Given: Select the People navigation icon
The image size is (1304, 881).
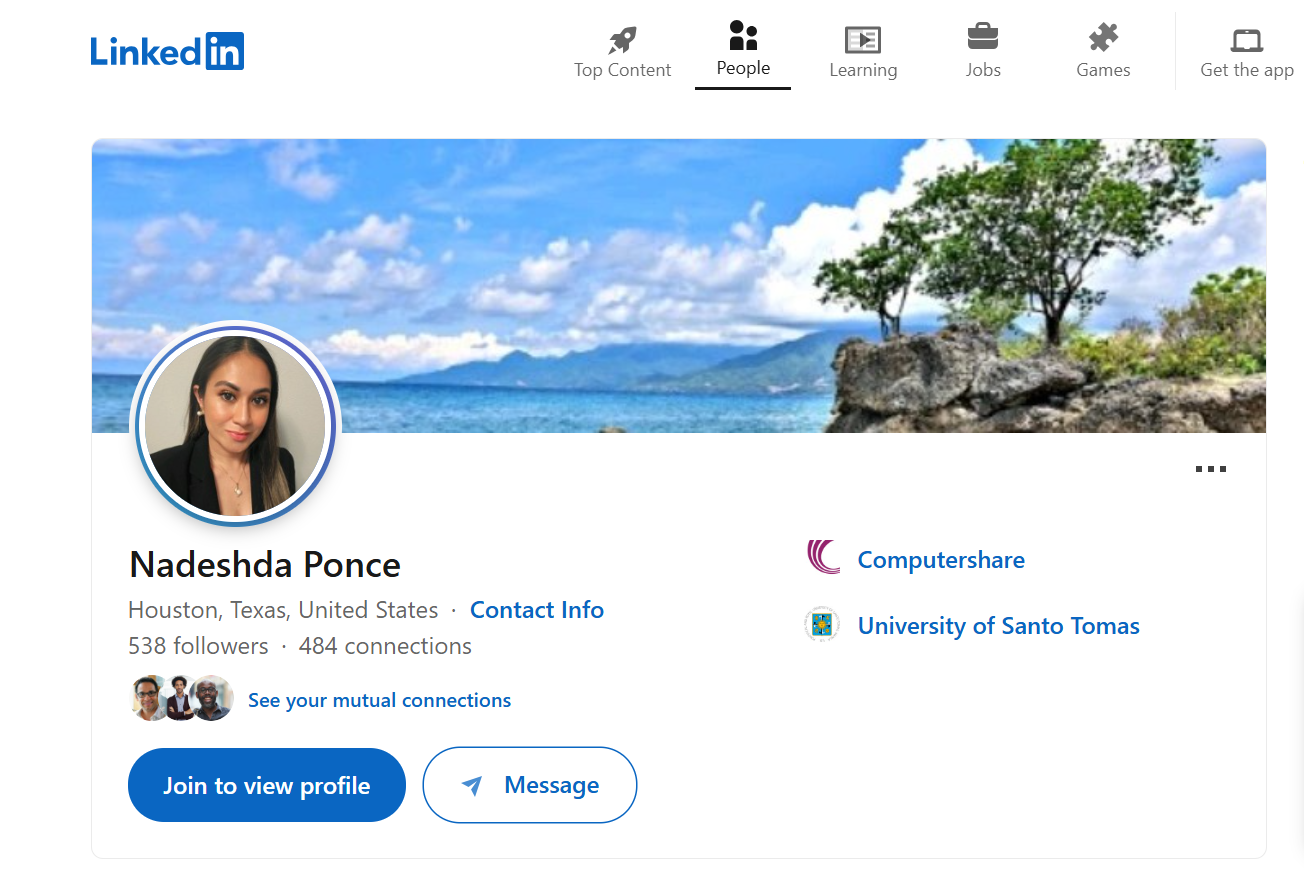Looking at the screenshot, I should click(742, 38).
